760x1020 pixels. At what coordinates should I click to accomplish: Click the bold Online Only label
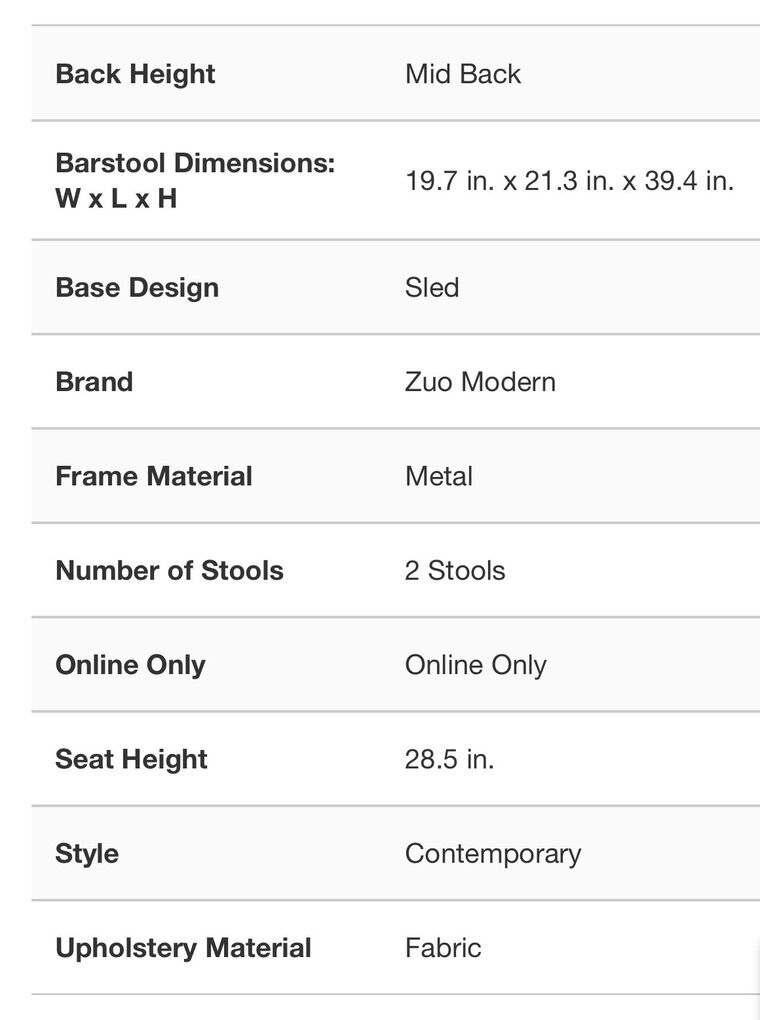[x=130, y=665]
